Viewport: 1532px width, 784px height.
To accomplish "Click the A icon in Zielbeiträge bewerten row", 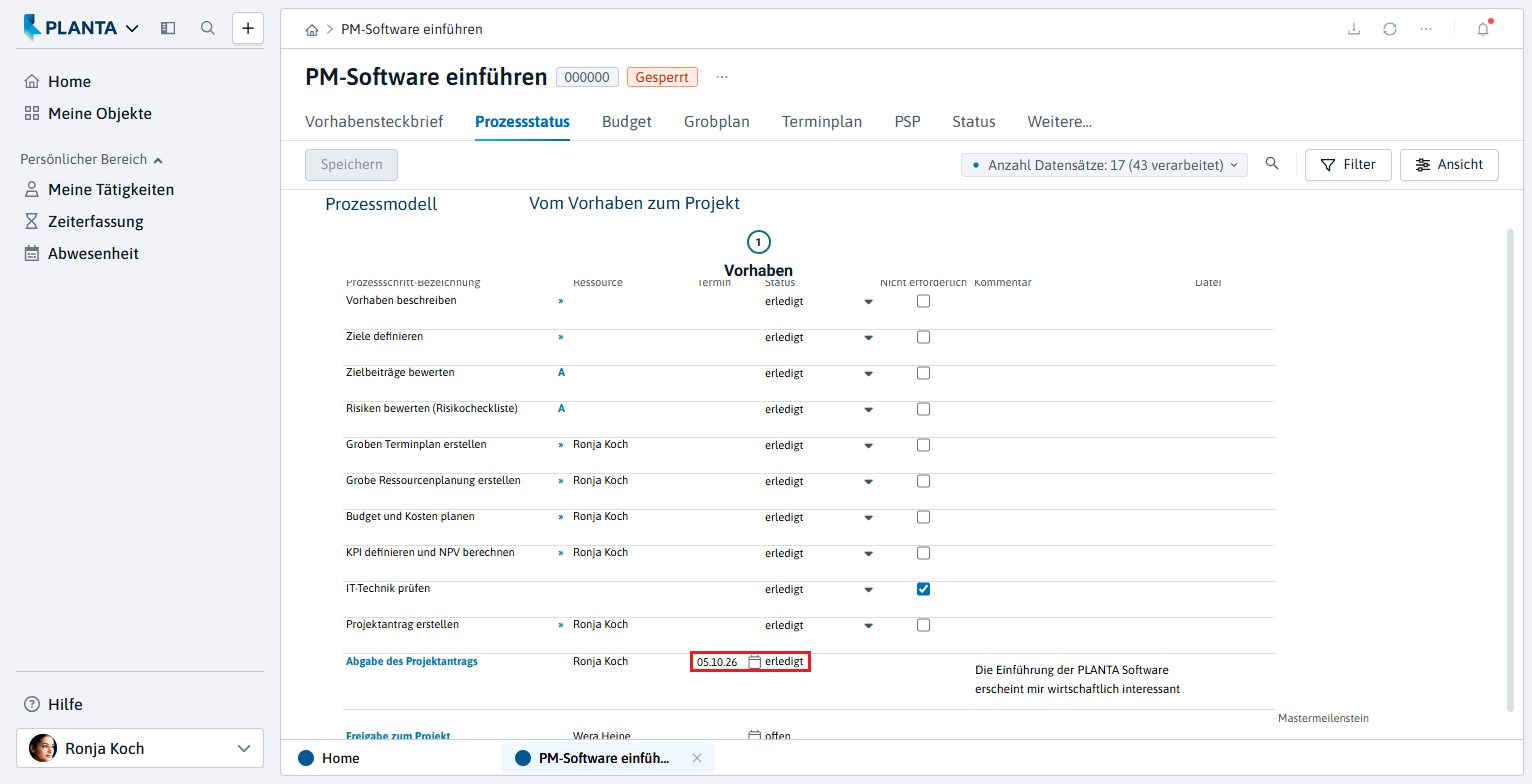I will [x=561, y=373].
